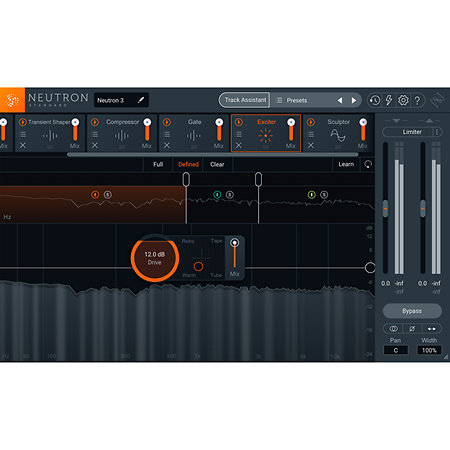The width and height of the screenshot is (450, 450).
Task: Click the output gain fader handle
Action: [x=423, y=209]
